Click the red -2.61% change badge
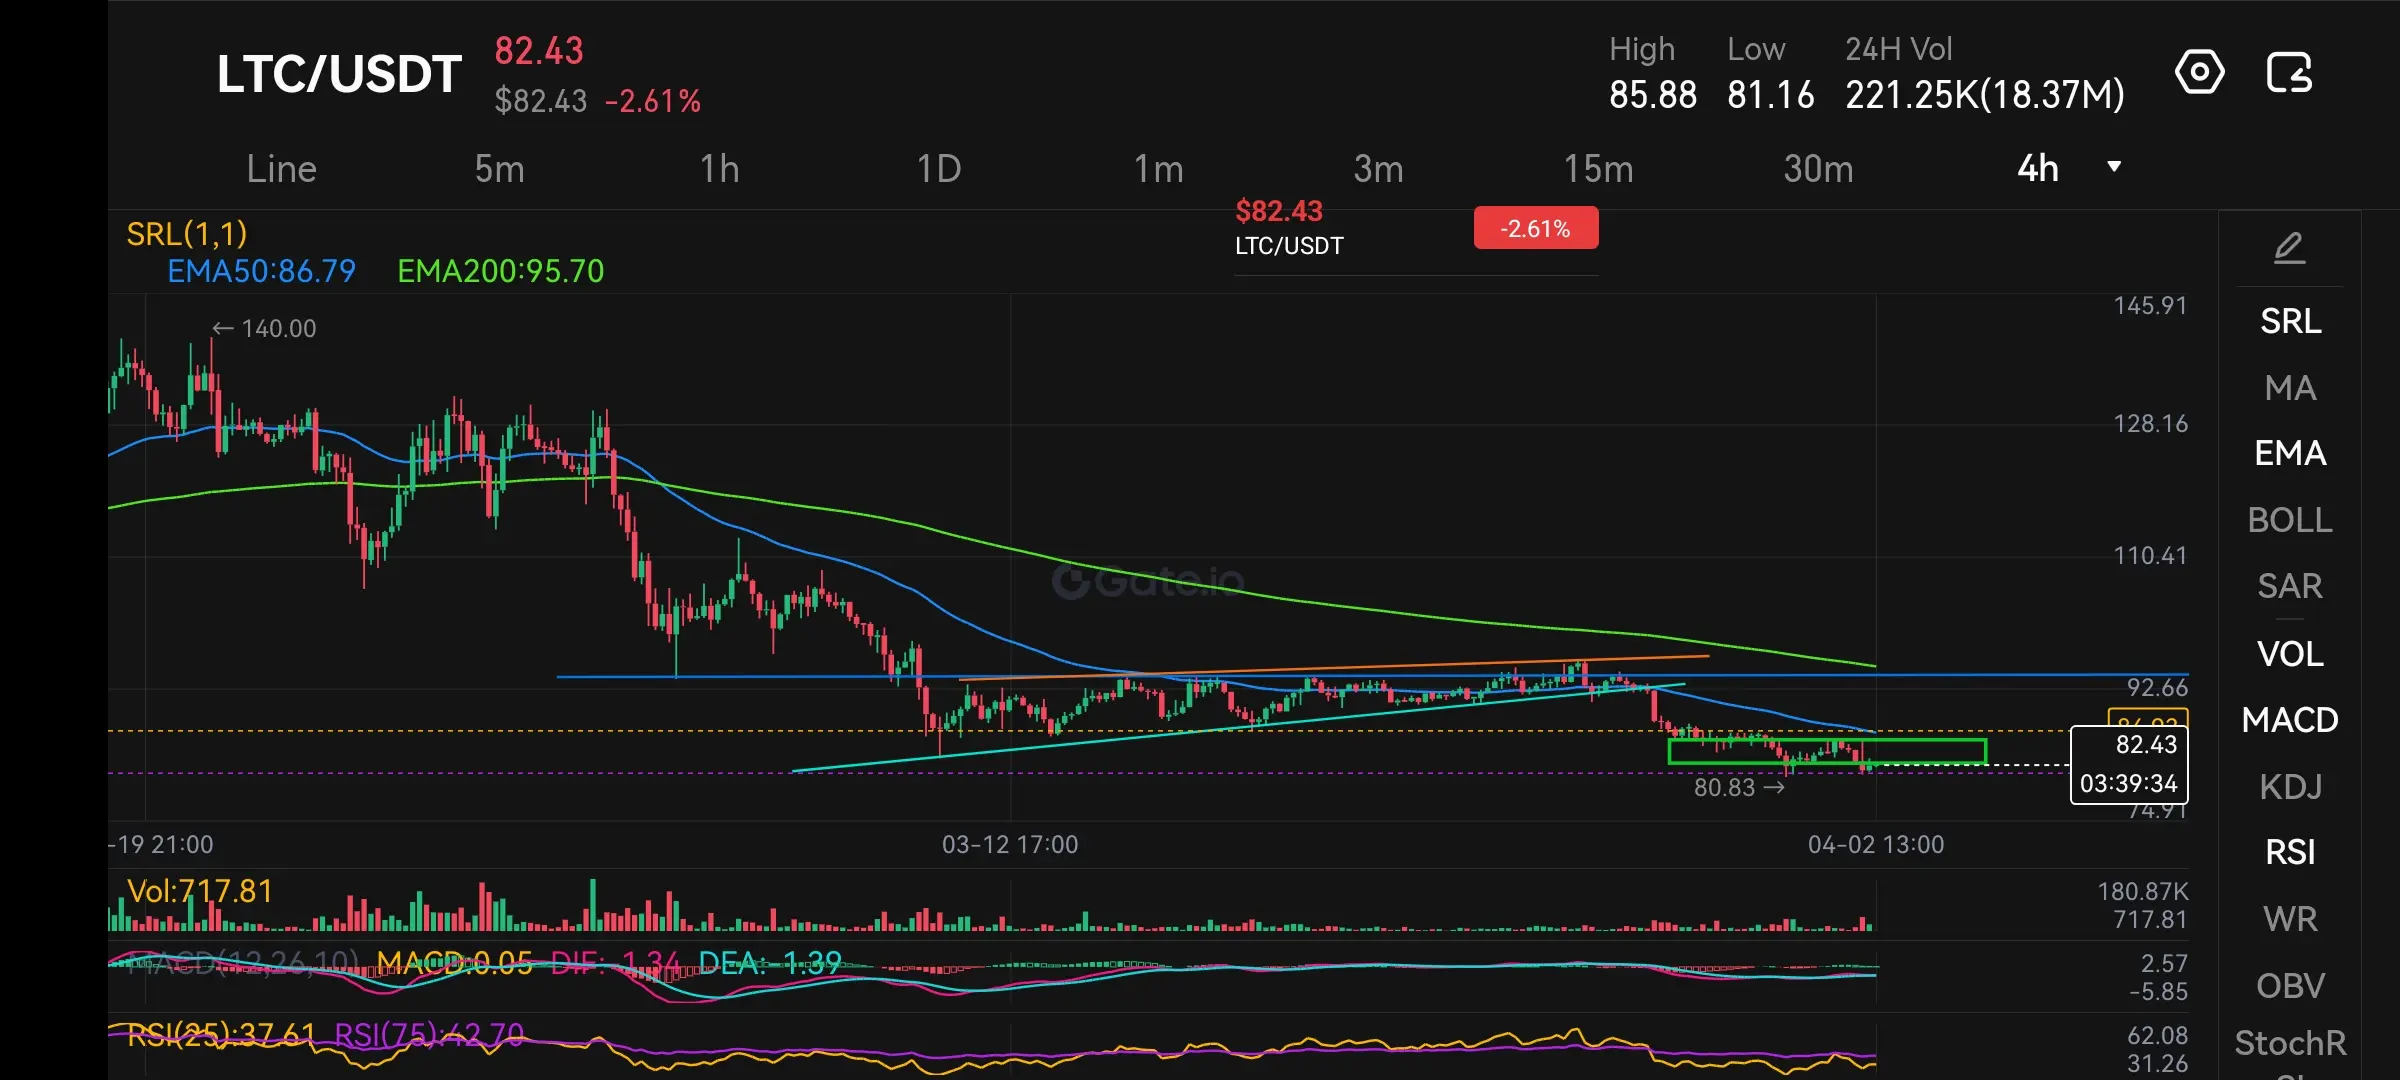The image size is (2400, 1080). [x=1535, y=229]
